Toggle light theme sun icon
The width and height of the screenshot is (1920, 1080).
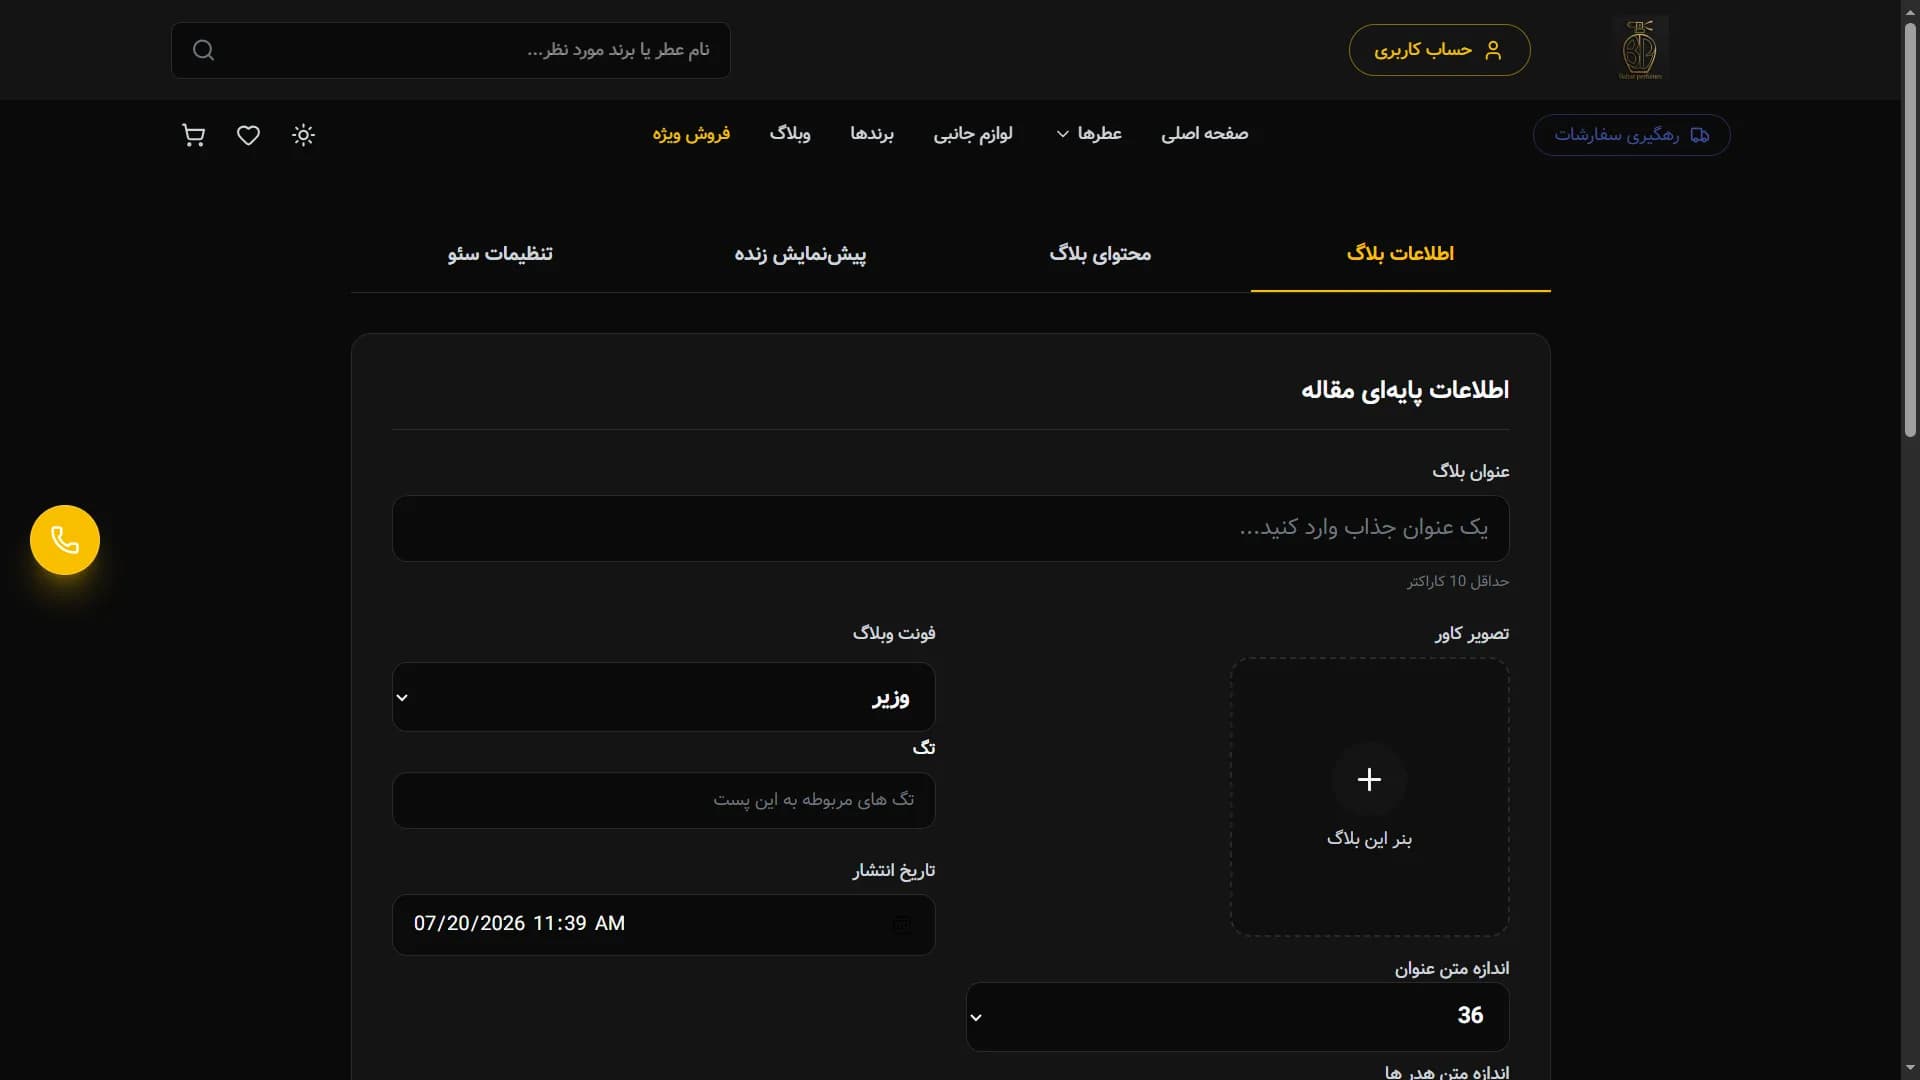point(303,135)
